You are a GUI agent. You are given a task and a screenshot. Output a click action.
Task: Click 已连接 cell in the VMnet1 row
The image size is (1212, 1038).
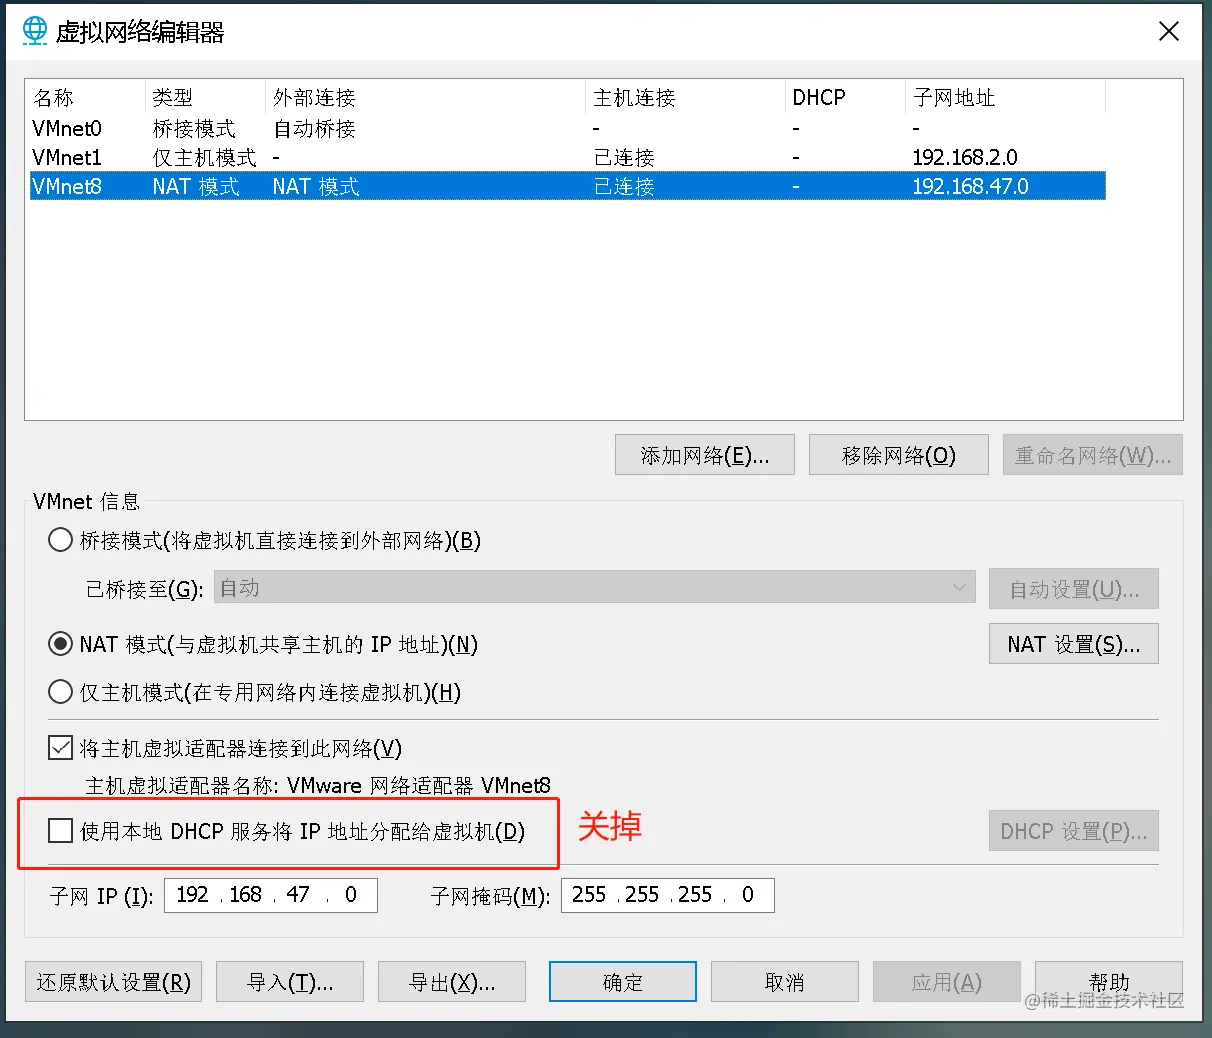(624, 158)
